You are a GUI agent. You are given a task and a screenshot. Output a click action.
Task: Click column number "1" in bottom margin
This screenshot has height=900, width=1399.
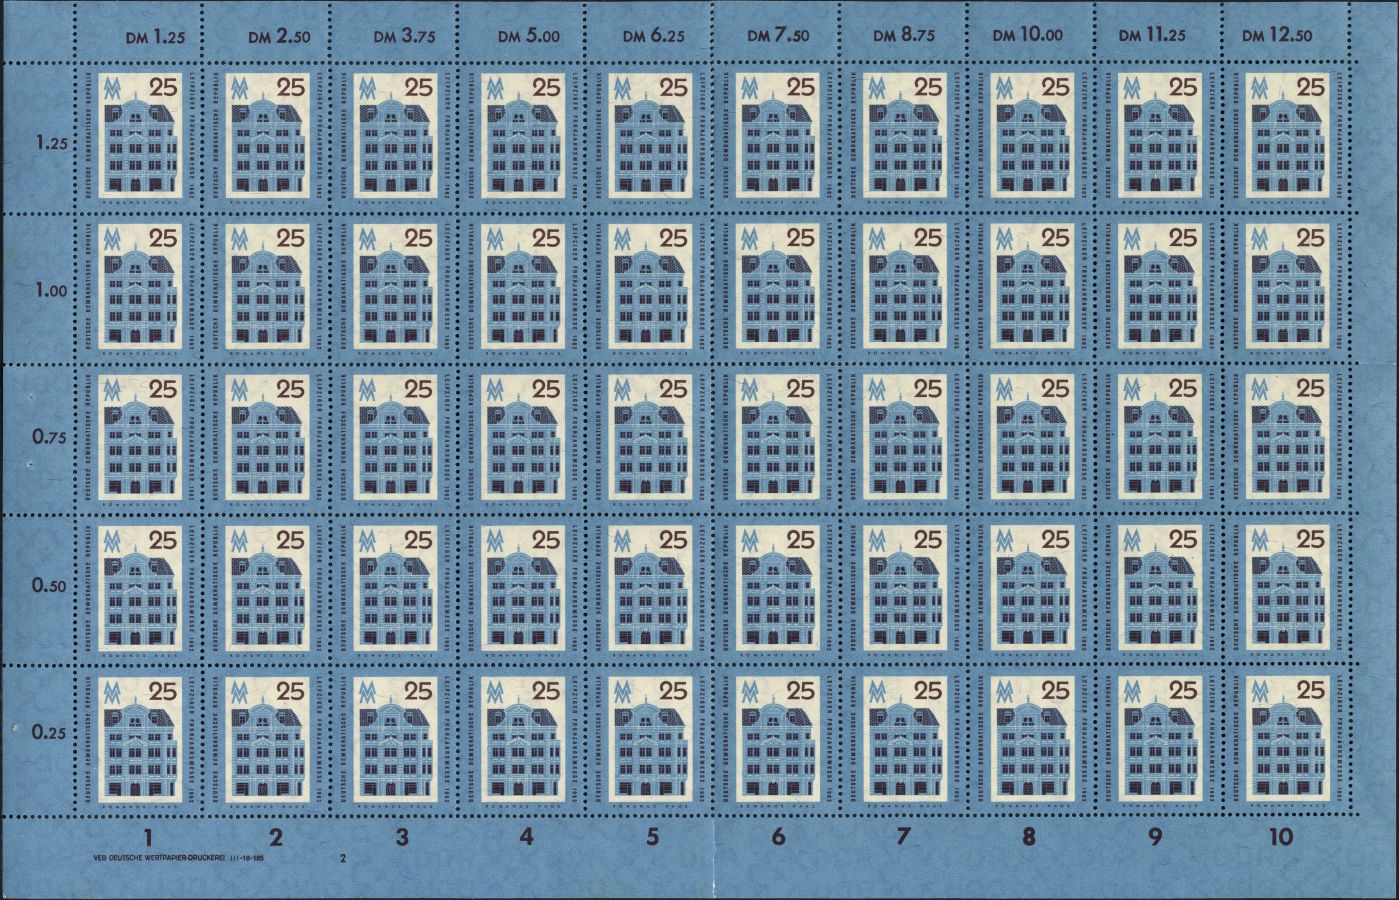point(150,838)
